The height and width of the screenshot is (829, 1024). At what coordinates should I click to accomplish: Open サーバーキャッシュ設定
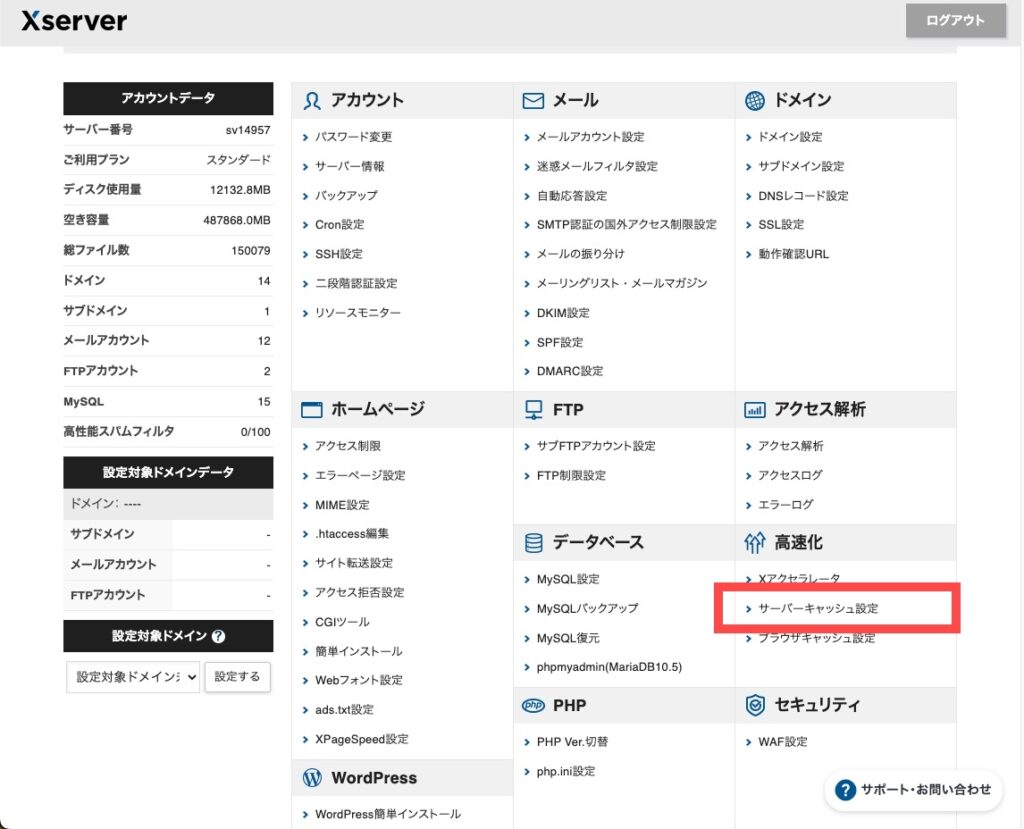click(x=818, y=608)
